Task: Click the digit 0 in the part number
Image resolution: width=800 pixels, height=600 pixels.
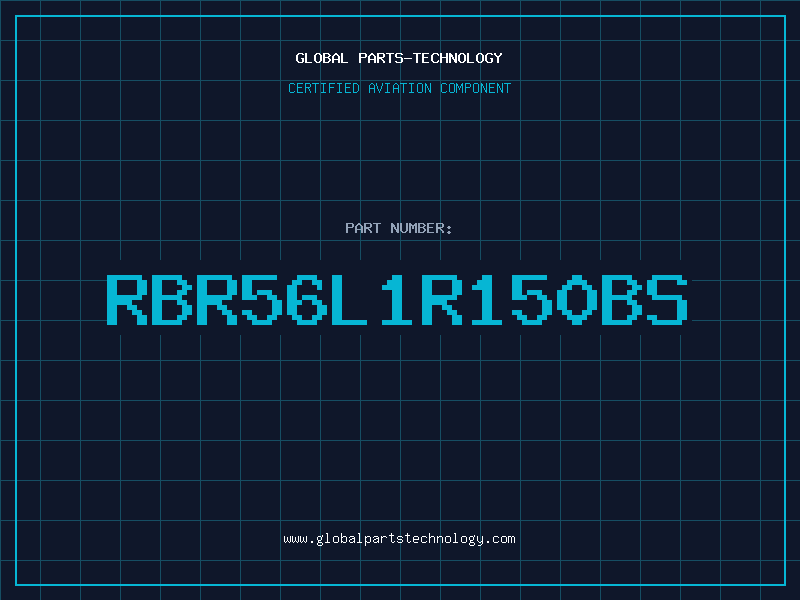Action: point(577,300)
